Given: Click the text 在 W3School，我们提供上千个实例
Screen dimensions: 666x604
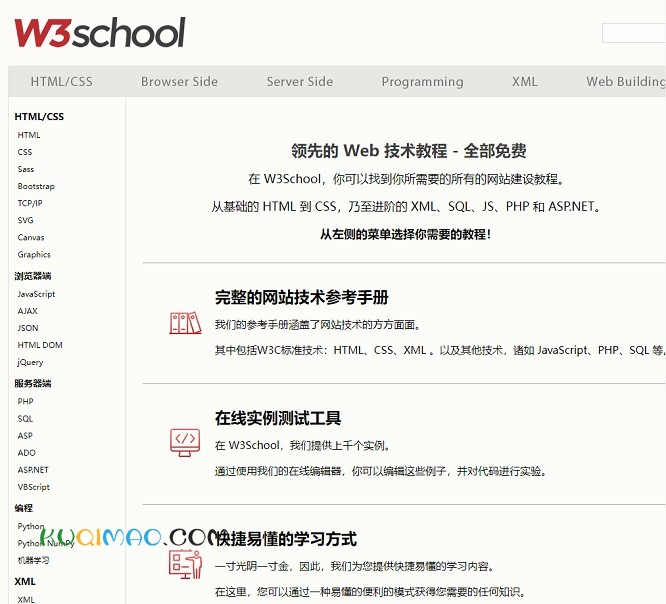Looking at the screenshot, I should point(302,446).
